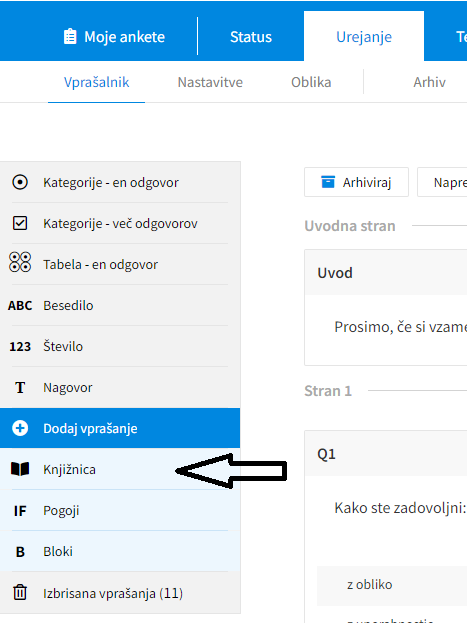Click the Tabela - en odgovor grid icon
This screenshot has width=467, height=623.
click(x=20, y=262)
